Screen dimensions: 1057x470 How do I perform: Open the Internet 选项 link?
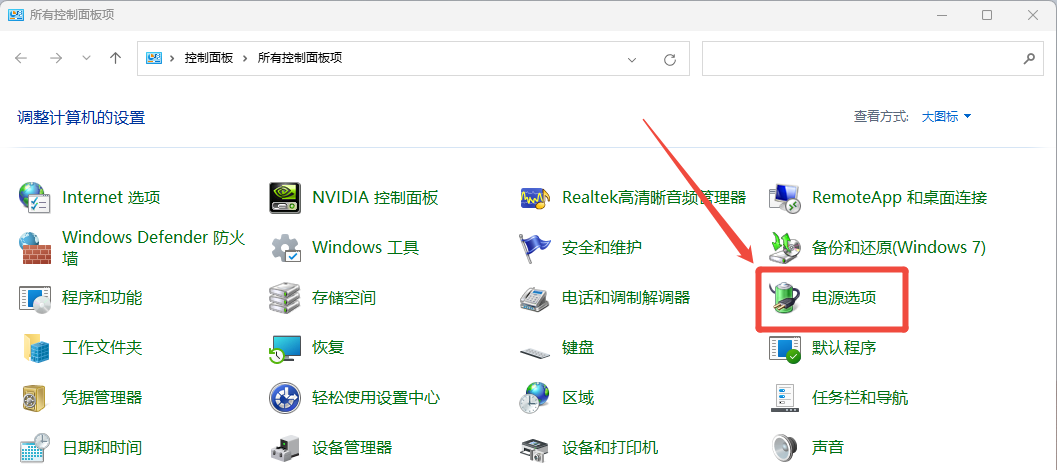click(111, 198)
